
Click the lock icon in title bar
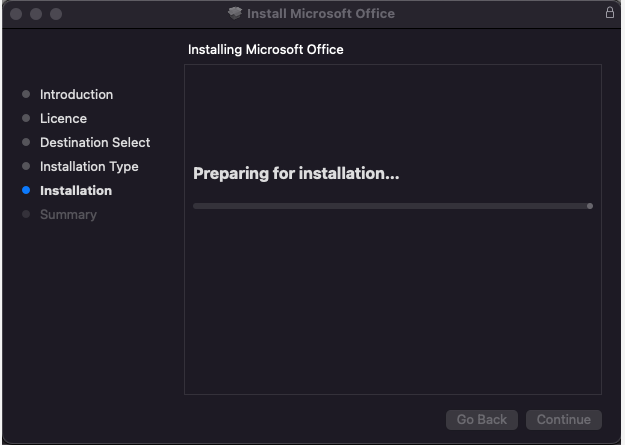click(610, 12)
